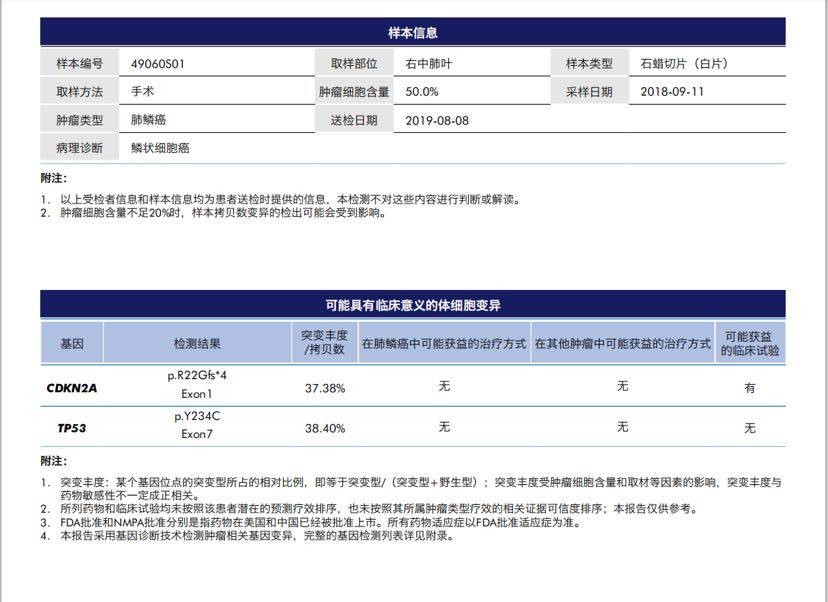828x602 pixels.
Task: Click the 37.38% mutation abundance value
Action: tap(325, 388)
